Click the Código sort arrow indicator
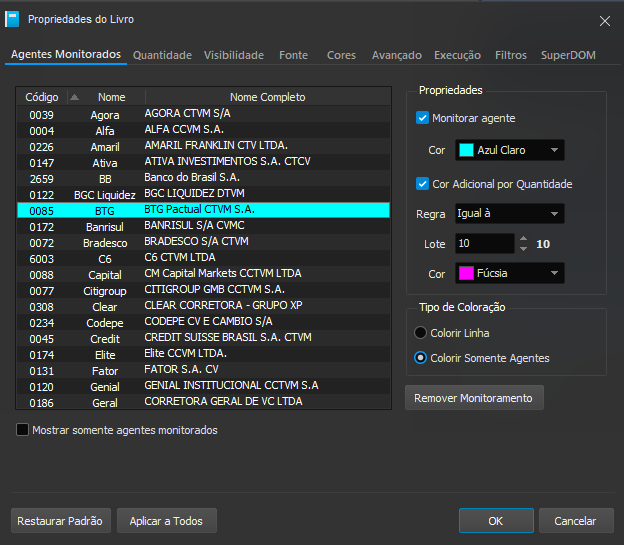624x545 pixels. coord(74,97)
